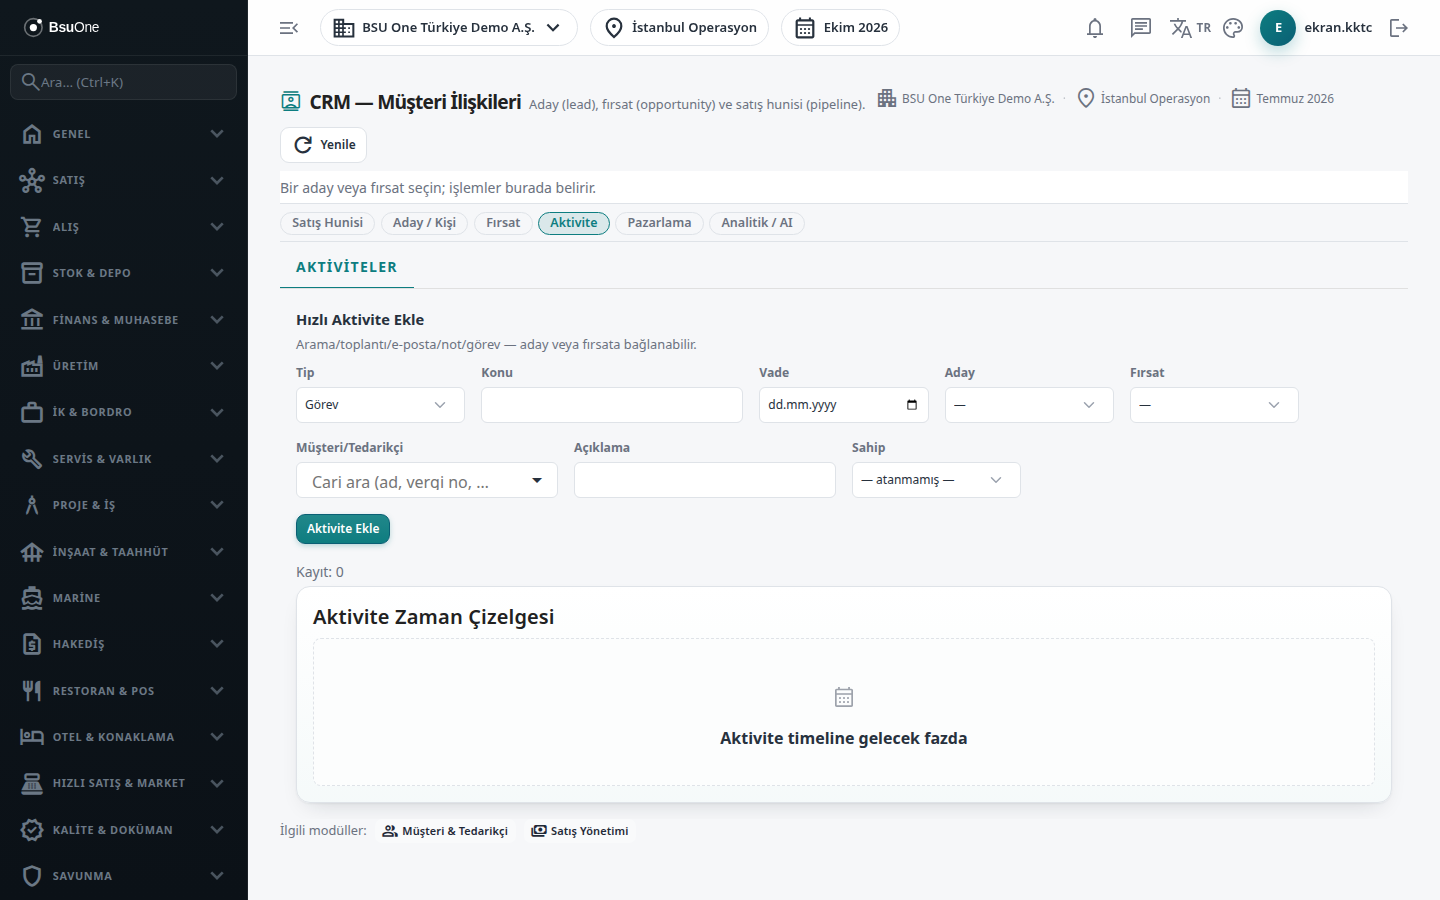Open the Aday dropdown

coord(1029,405)
